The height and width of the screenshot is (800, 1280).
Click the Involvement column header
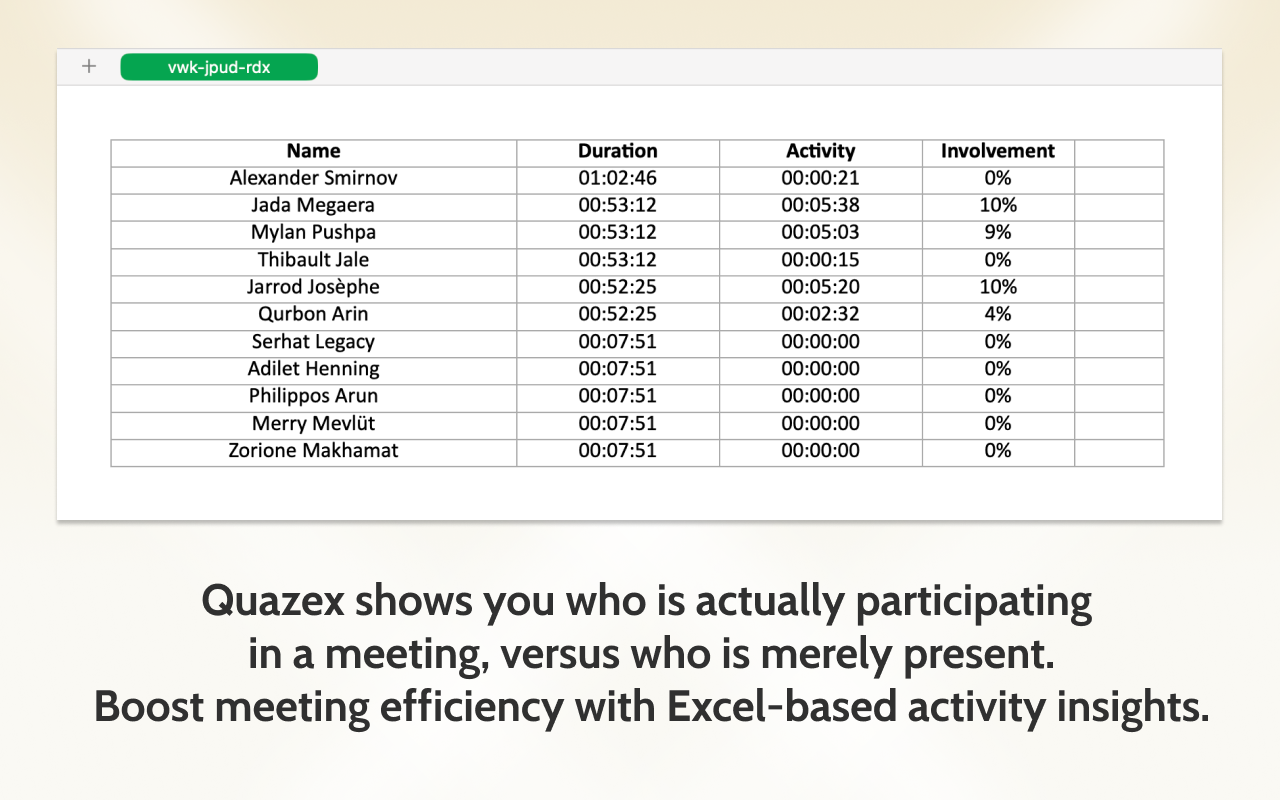point(996,151)
